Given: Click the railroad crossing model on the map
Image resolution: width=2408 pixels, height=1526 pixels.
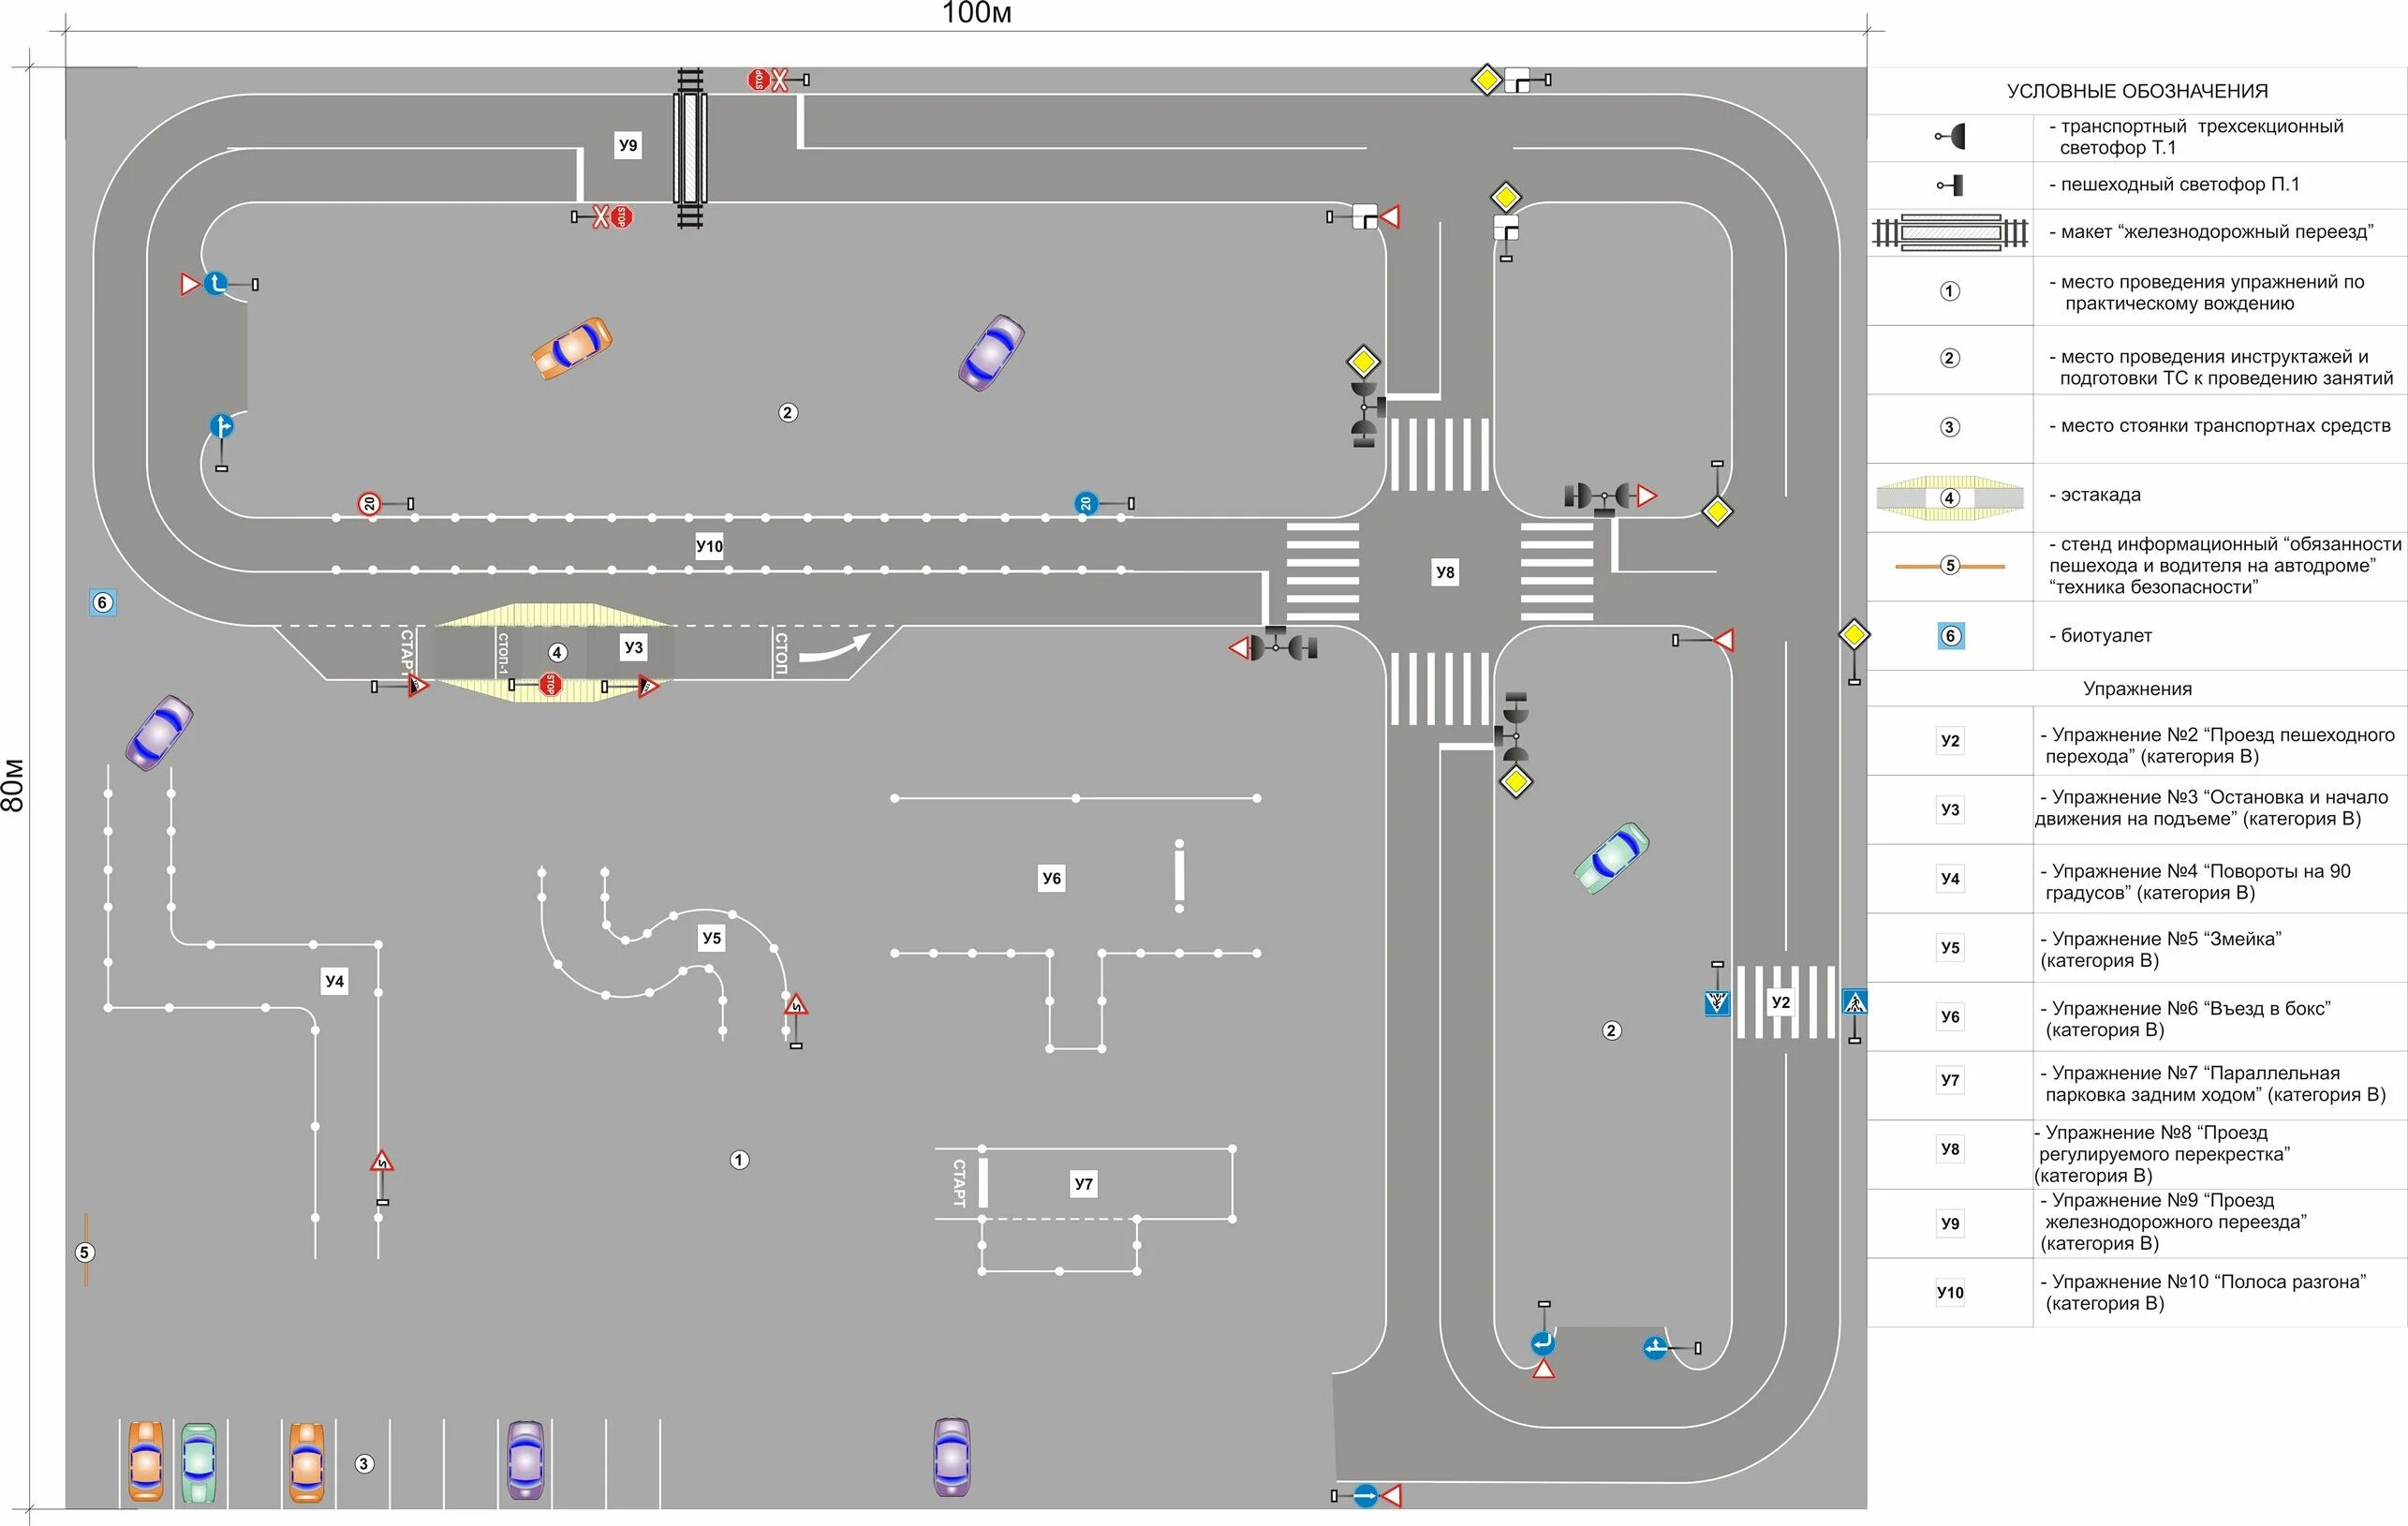Looking at the screenshot, I should click(x=690, y=148).
